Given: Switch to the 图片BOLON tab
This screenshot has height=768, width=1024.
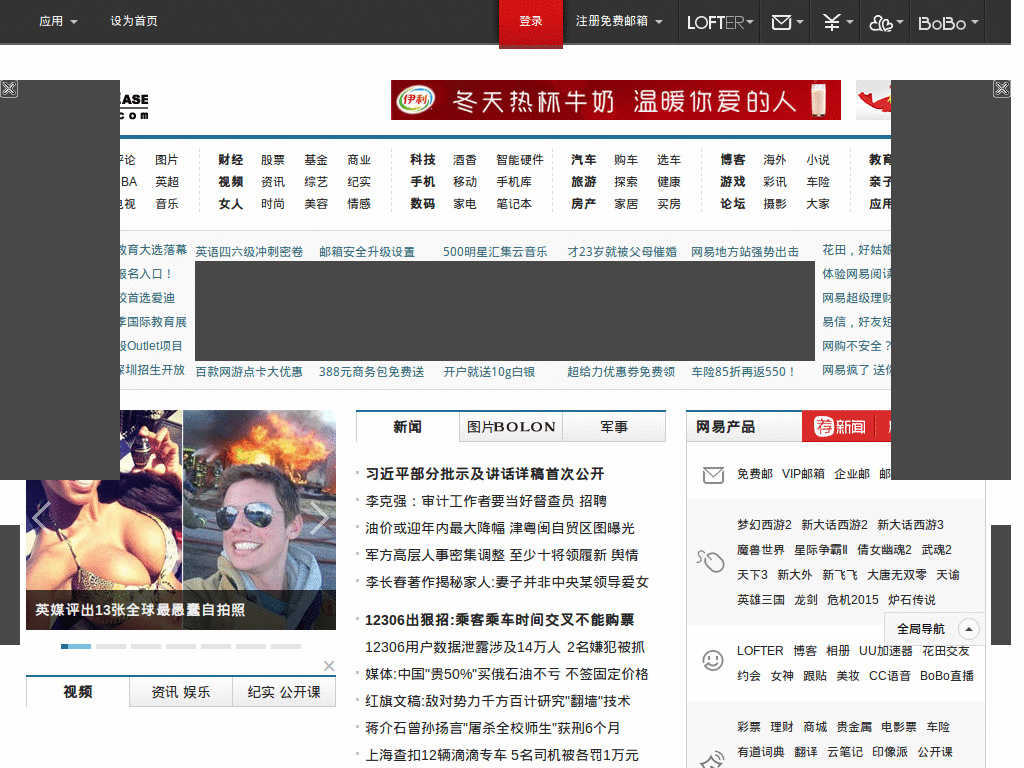Looking at the screenshot, I should coord(510,427).
